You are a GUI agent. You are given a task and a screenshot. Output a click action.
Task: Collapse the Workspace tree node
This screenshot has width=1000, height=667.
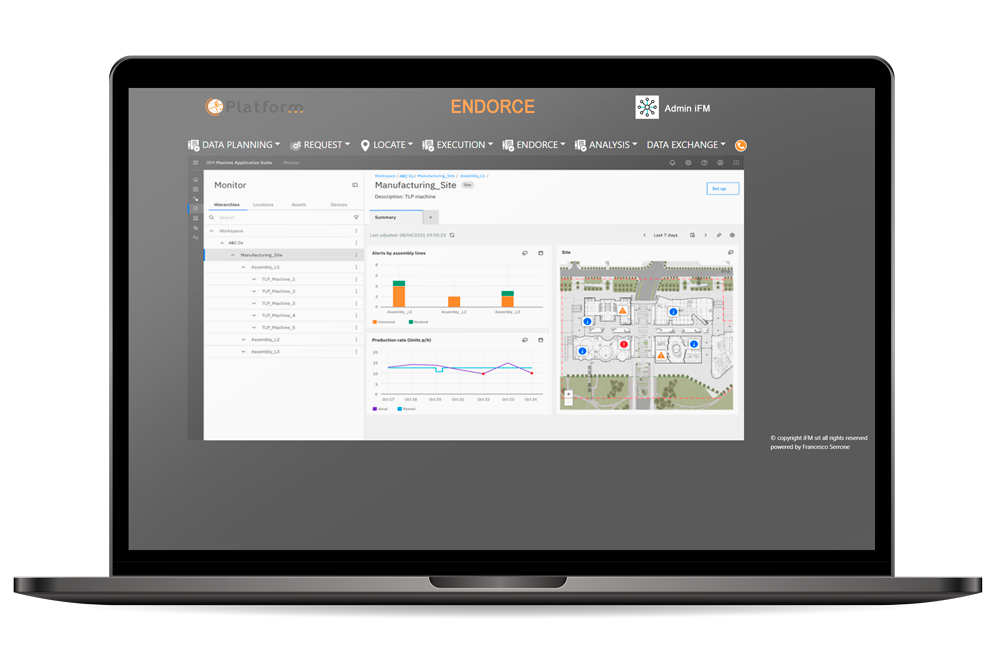tap(211, 231)
